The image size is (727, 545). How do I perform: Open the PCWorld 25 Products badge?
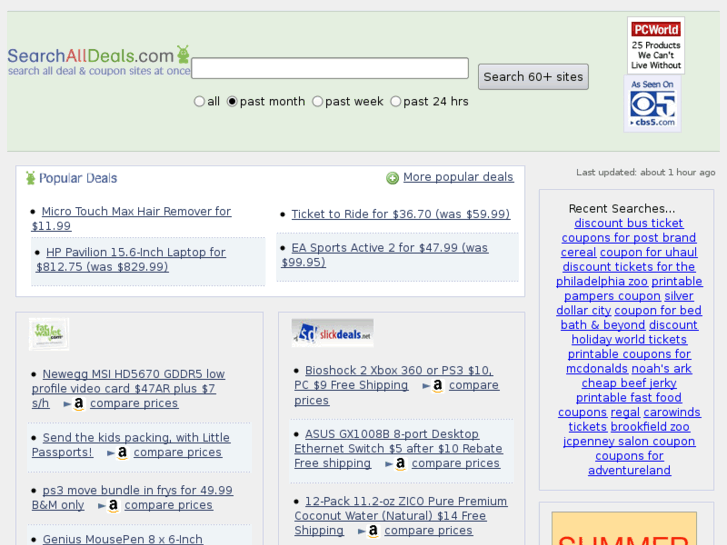[x=656, y=45]
